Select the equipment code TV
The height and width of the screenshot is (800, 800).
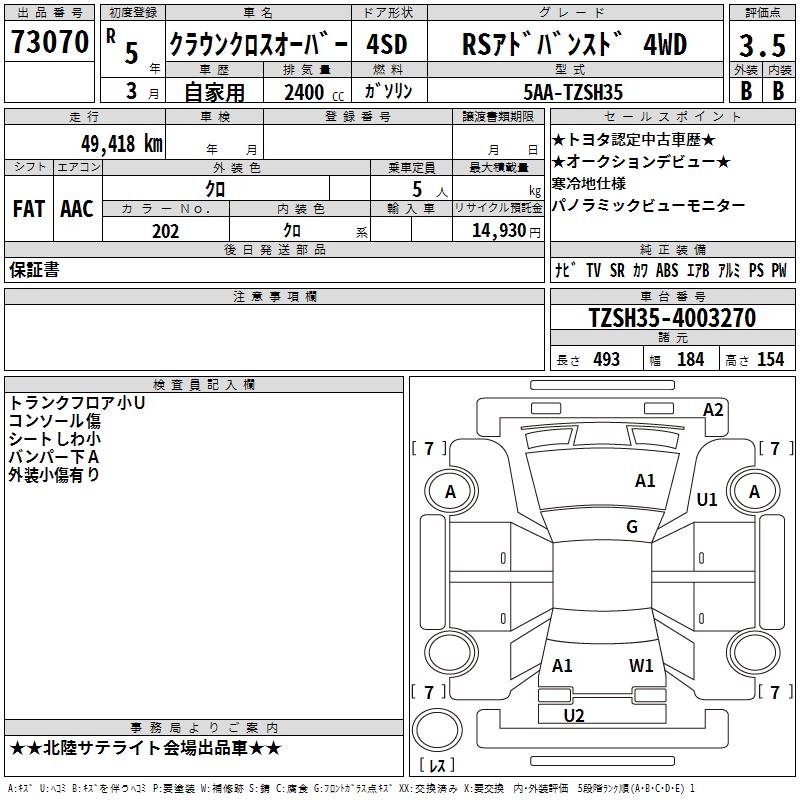[593, 270]
